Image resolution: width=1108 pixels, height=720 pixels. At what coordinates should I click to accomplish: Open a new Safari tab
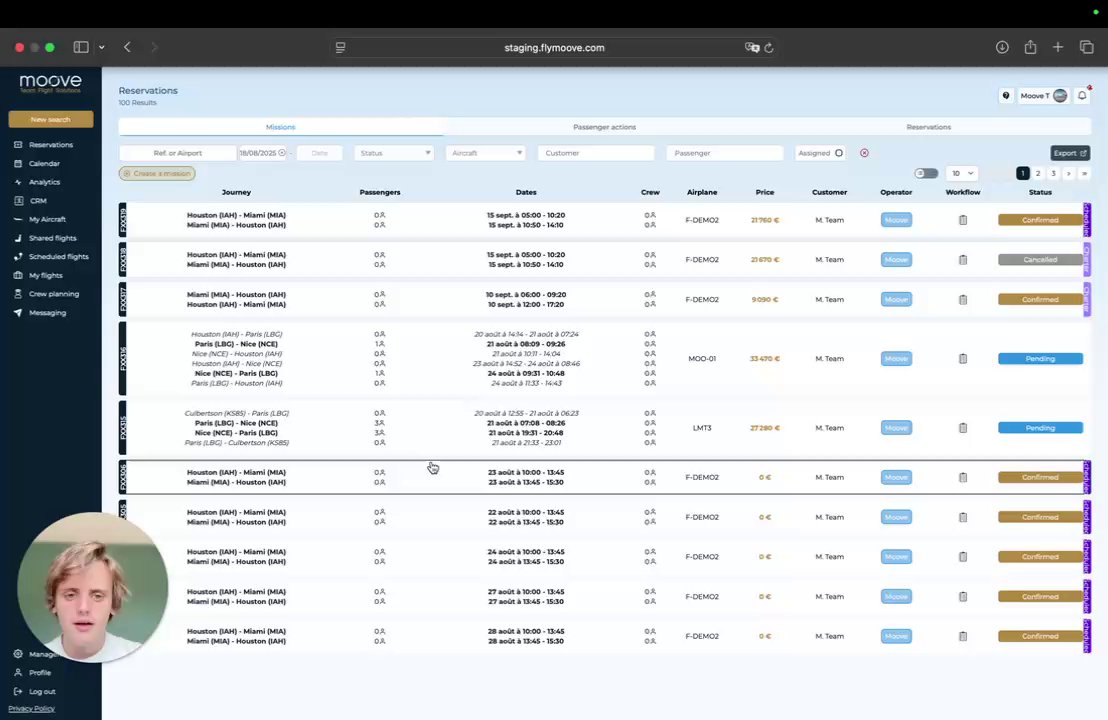pyautogui.click(x=1058, y=47)
